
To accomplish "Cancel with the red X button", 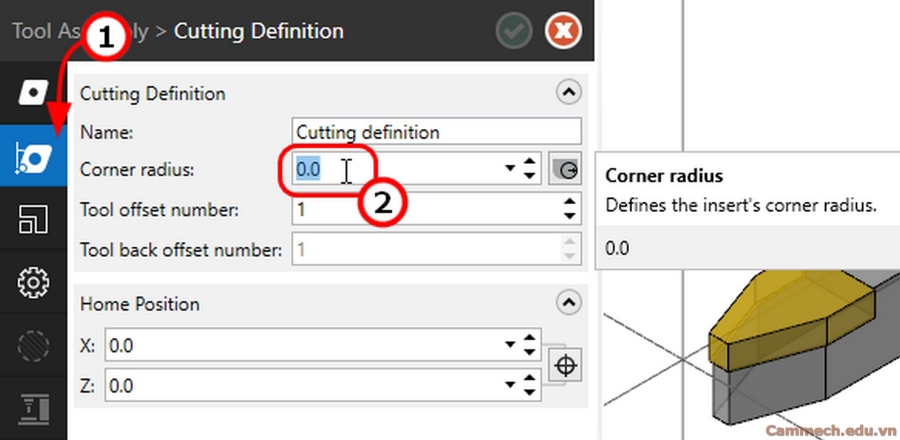I will click(564, 31).
